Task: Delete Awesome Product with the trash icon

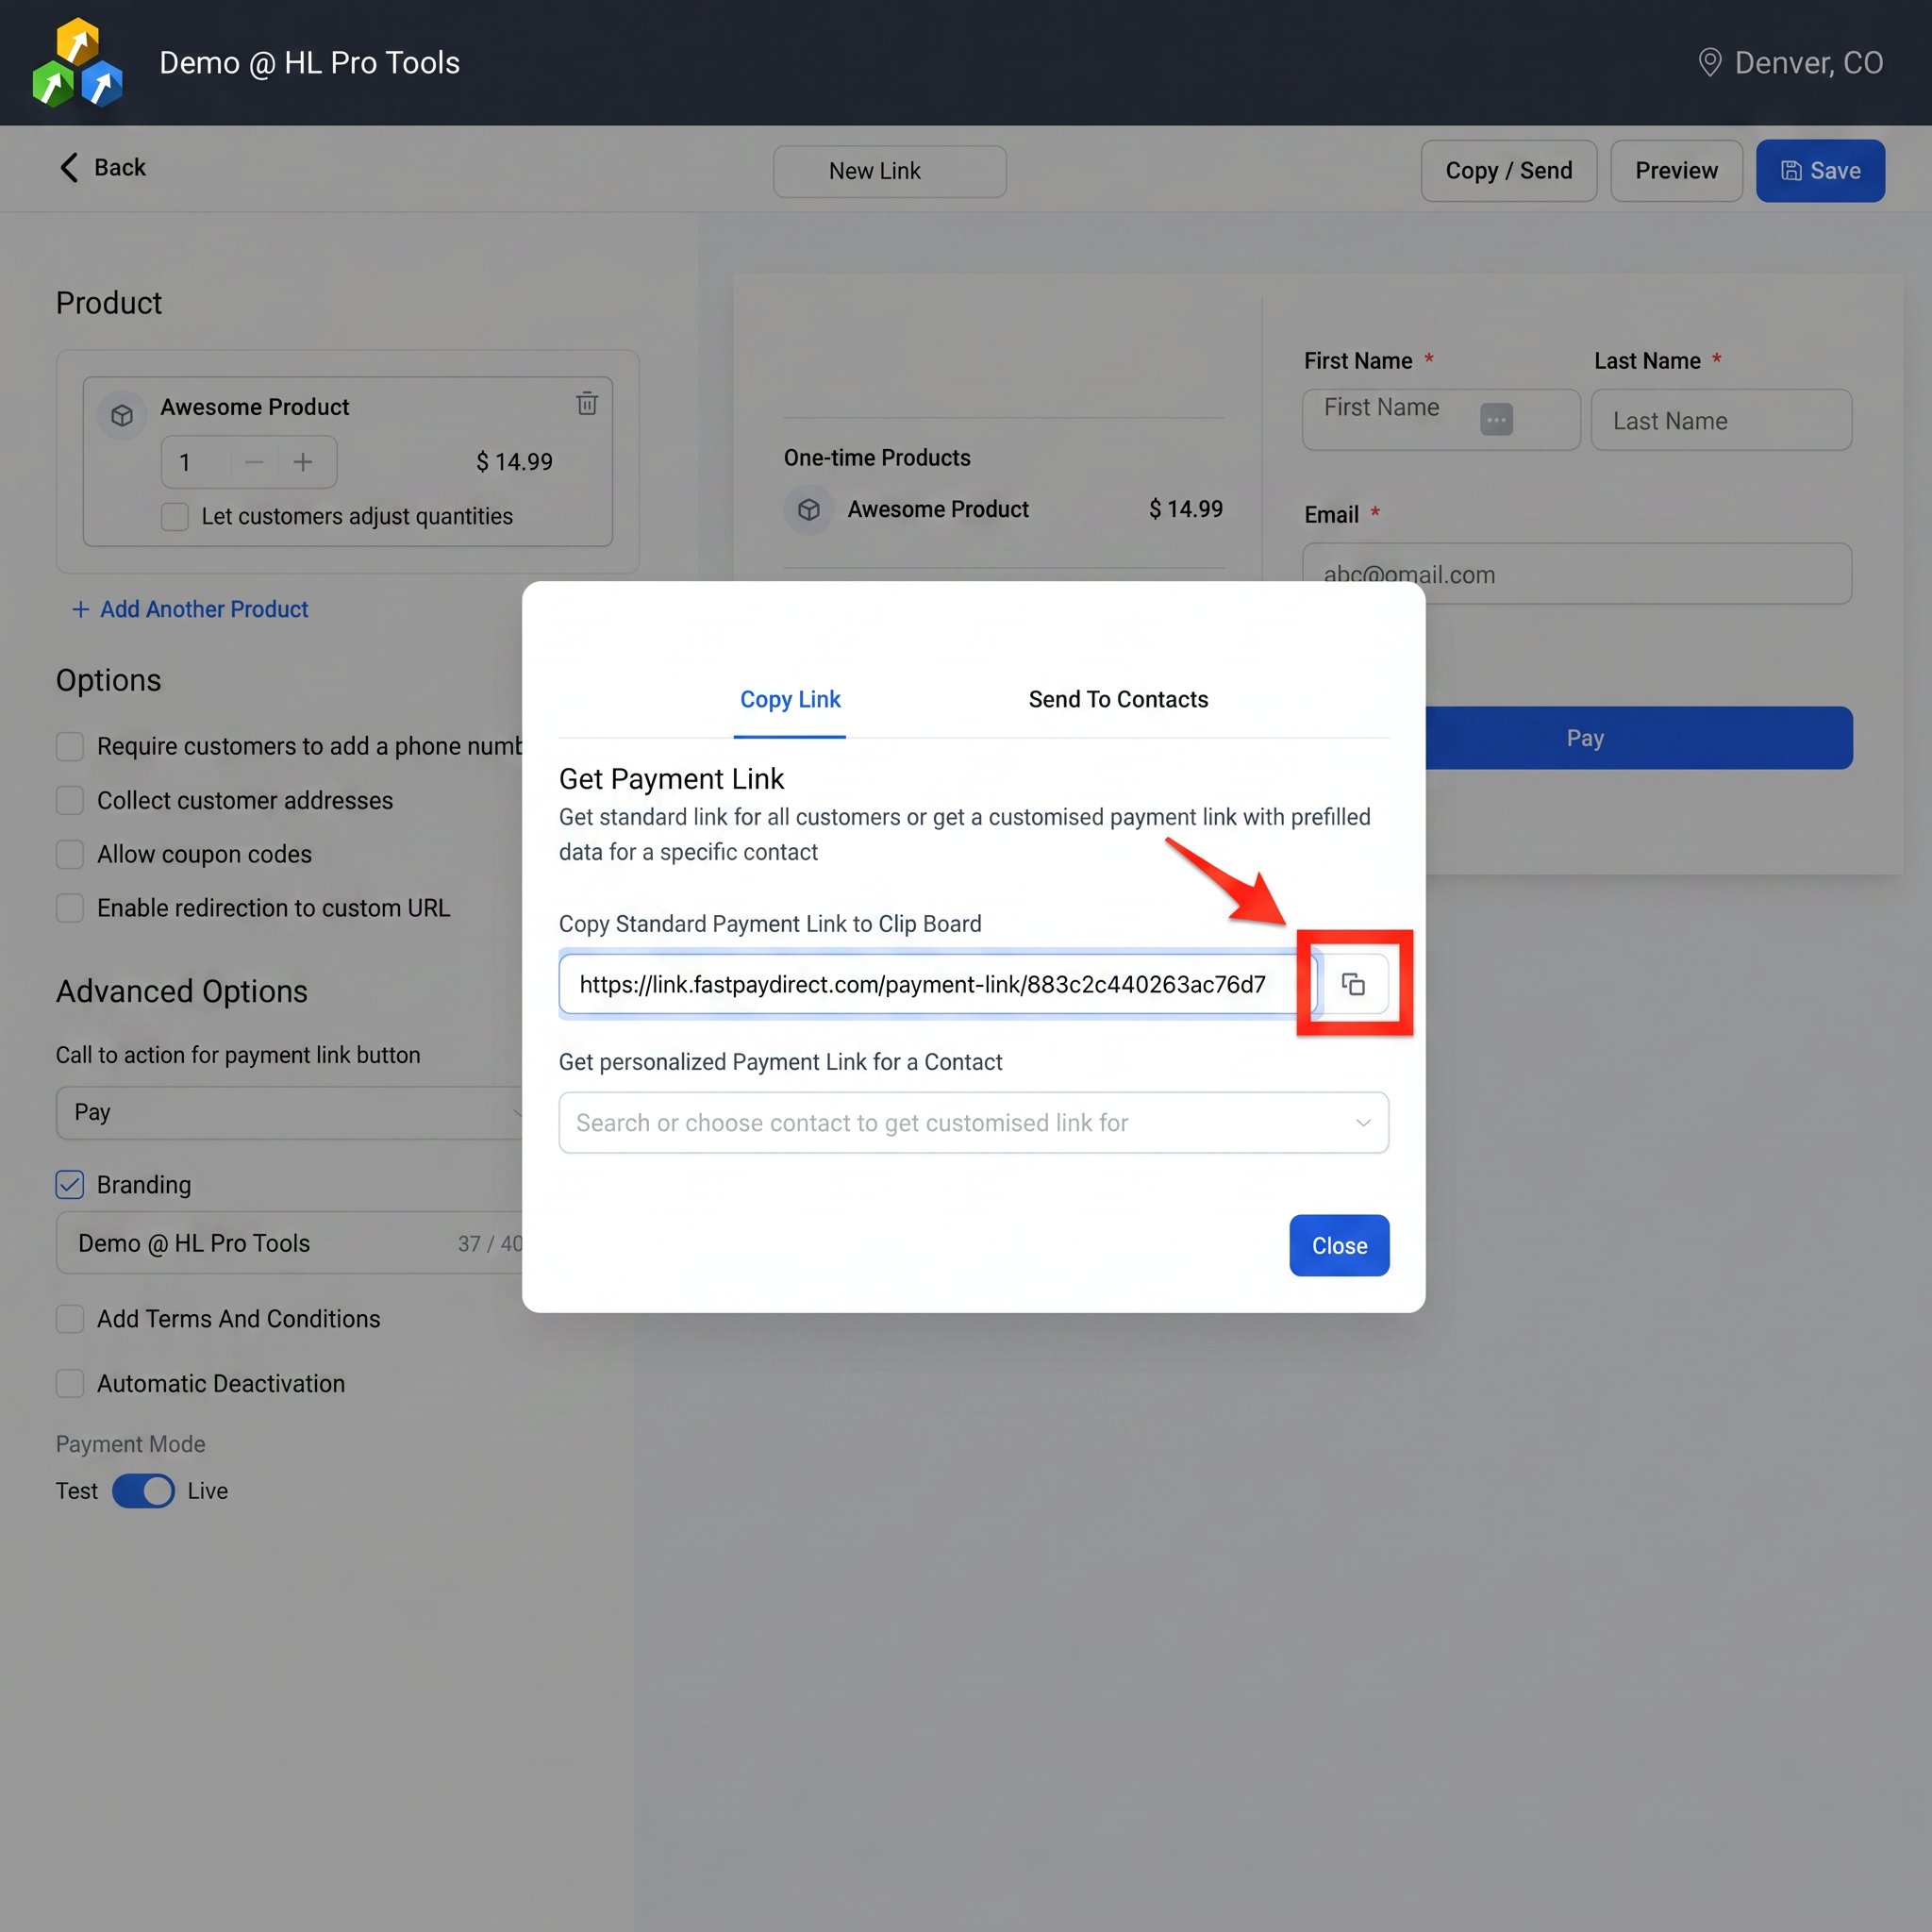Action: (x=587, y=403)
